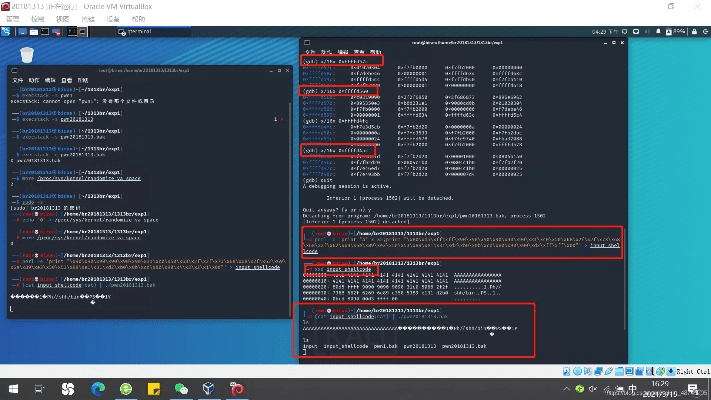Select the Trash icon on the Kali desktop
The height and width of the screenshot is (400, 711).
28,55
